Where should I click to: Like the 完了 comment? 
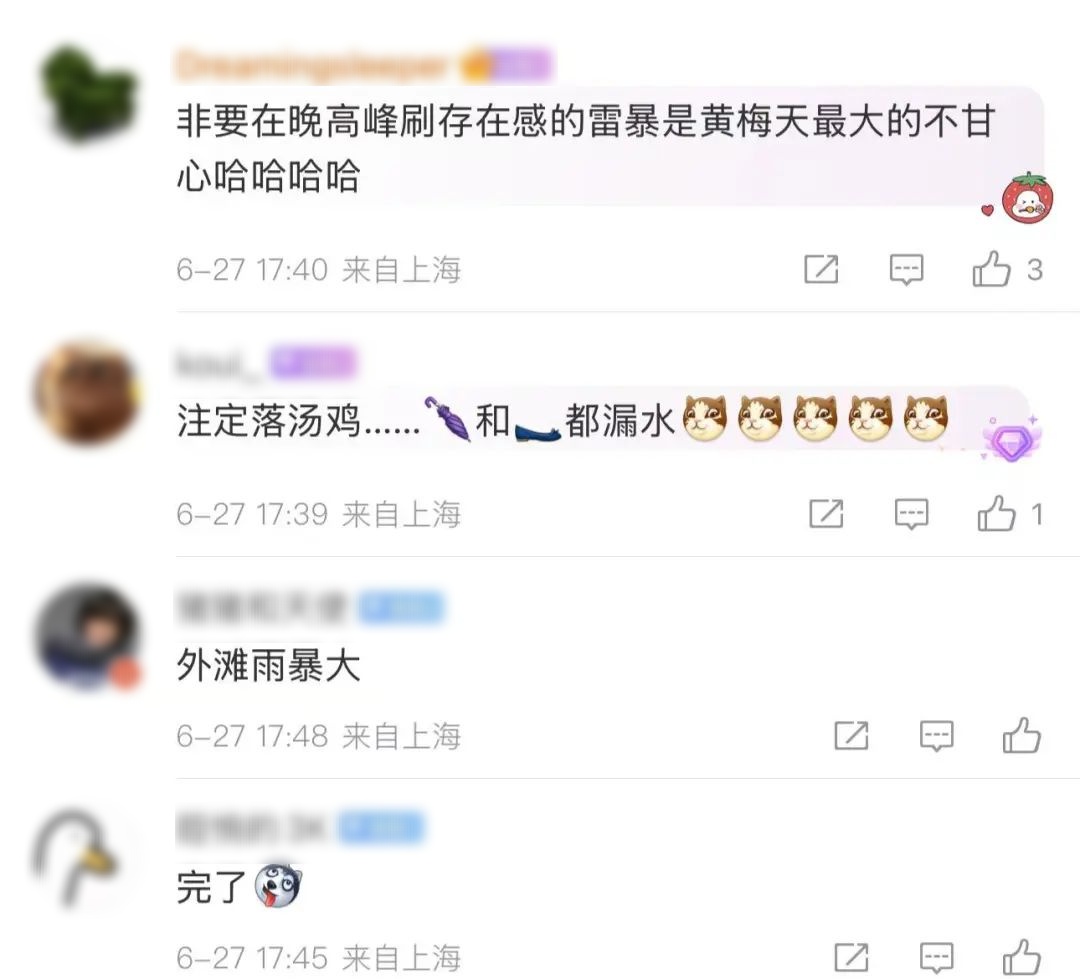tap(1021, 958)
